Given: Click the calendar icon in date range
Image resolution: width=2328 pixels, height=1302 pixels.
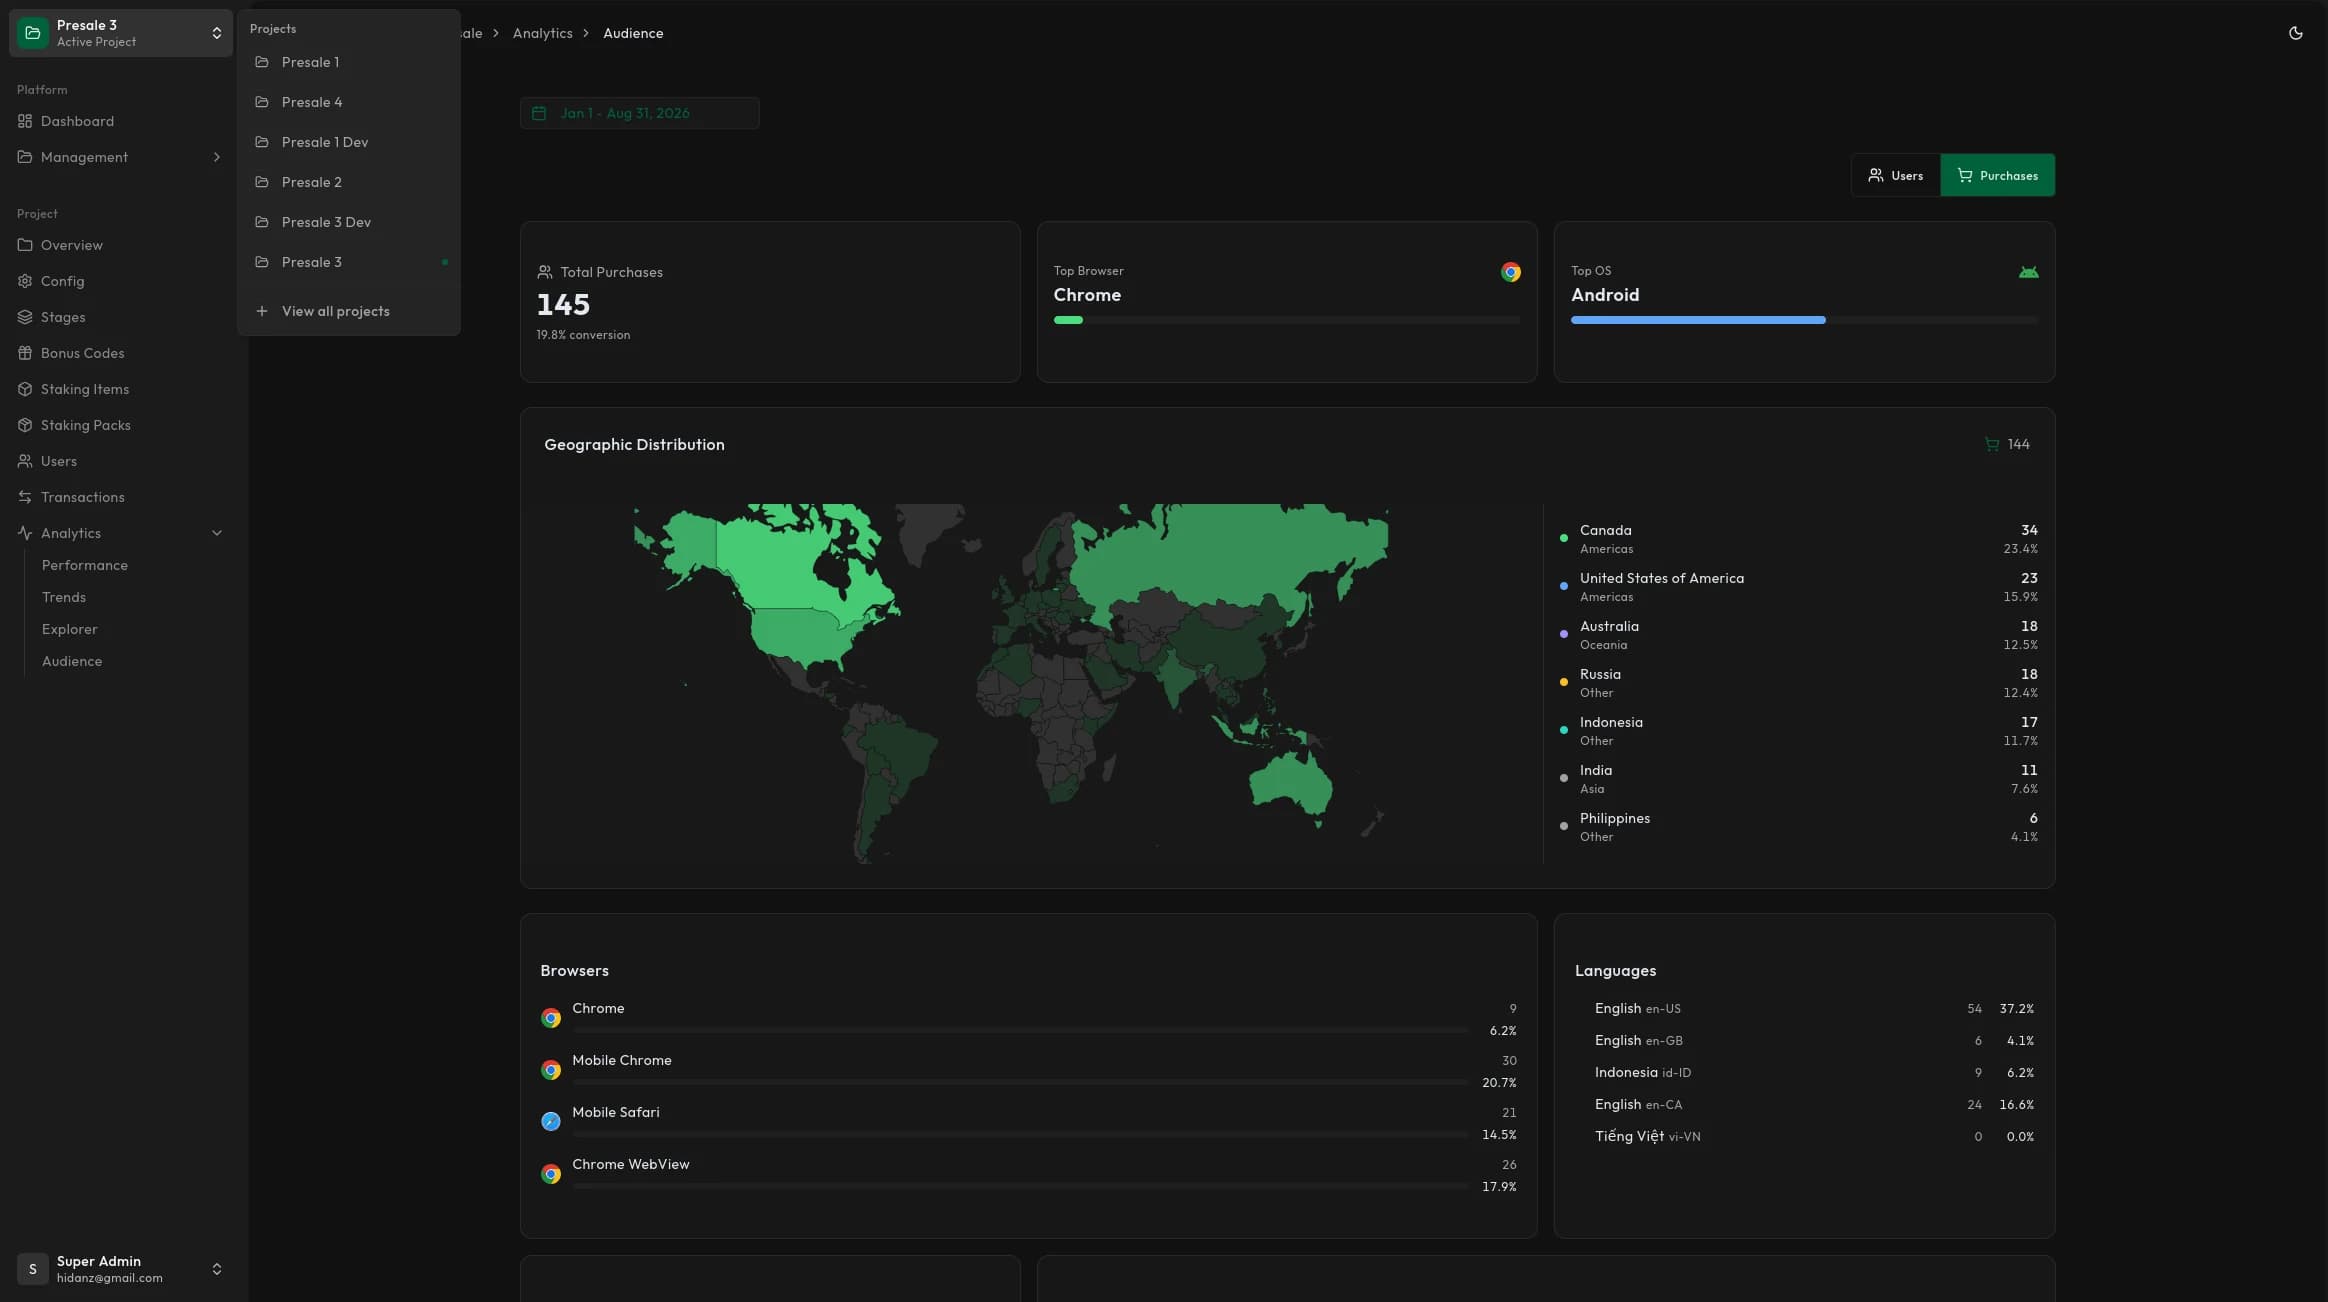Looking at the screenshot, I should (x=539, y=113).
